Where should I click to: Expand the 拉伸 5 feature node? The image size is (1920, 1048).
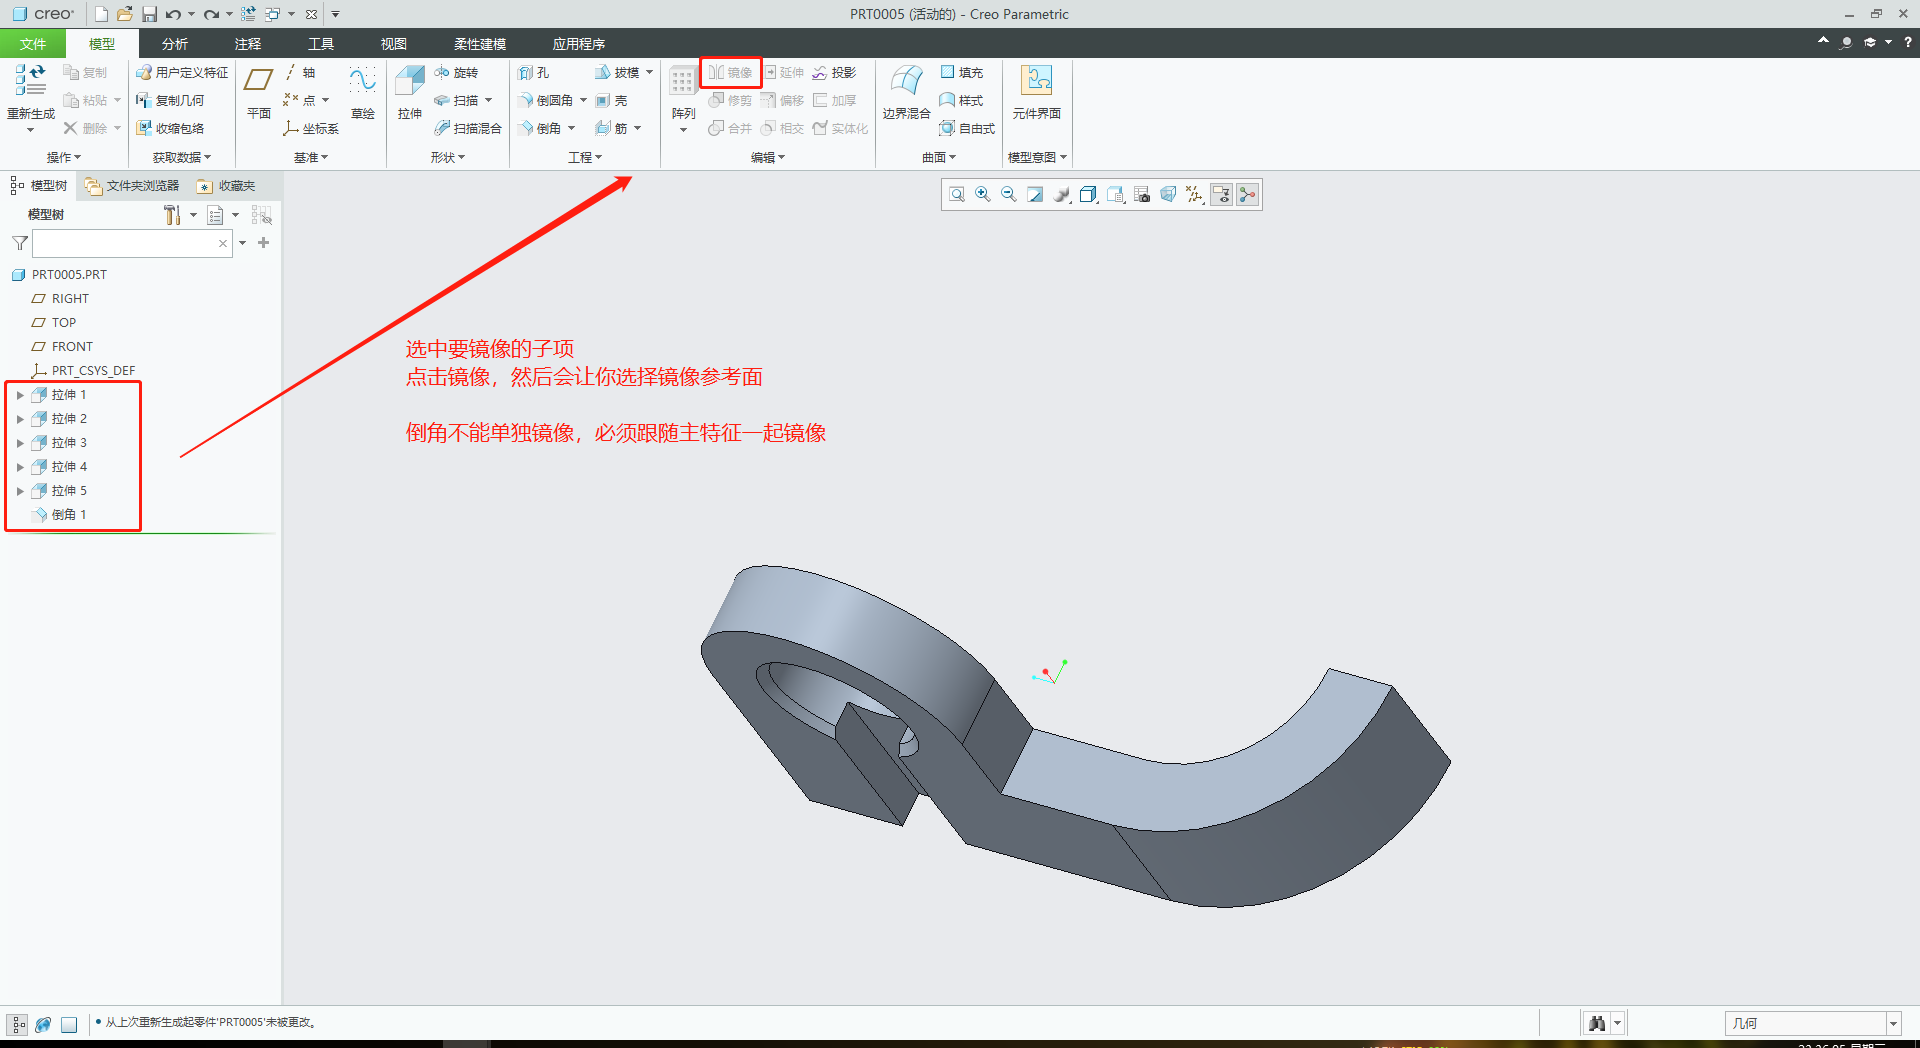pyautogui.click(x=20, y=491)
